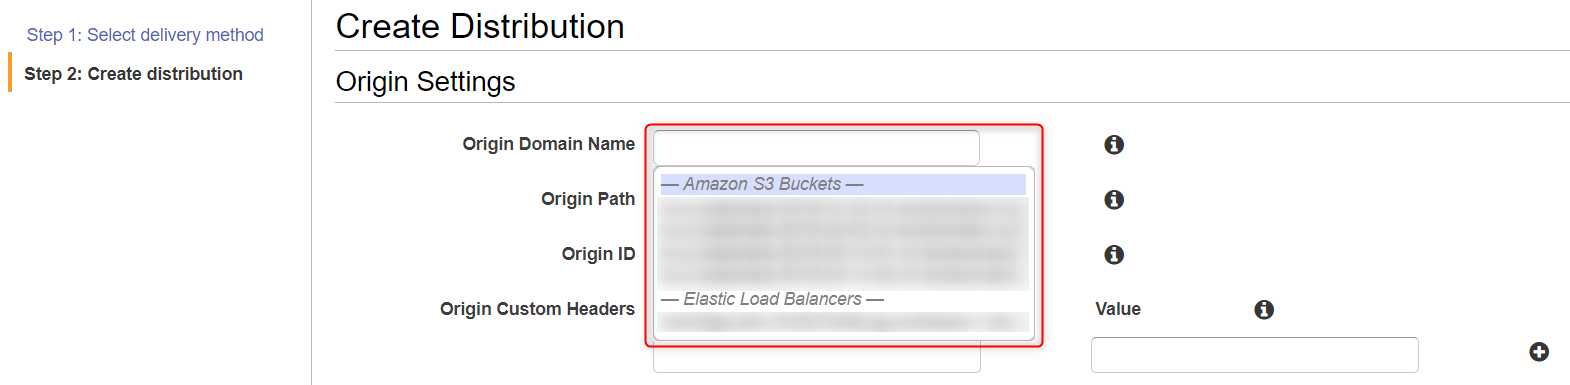The width and height of the screenshot is (1570, 385).
Task: Select the Origin Custom Headers label
Action: (x=537, y=309)
